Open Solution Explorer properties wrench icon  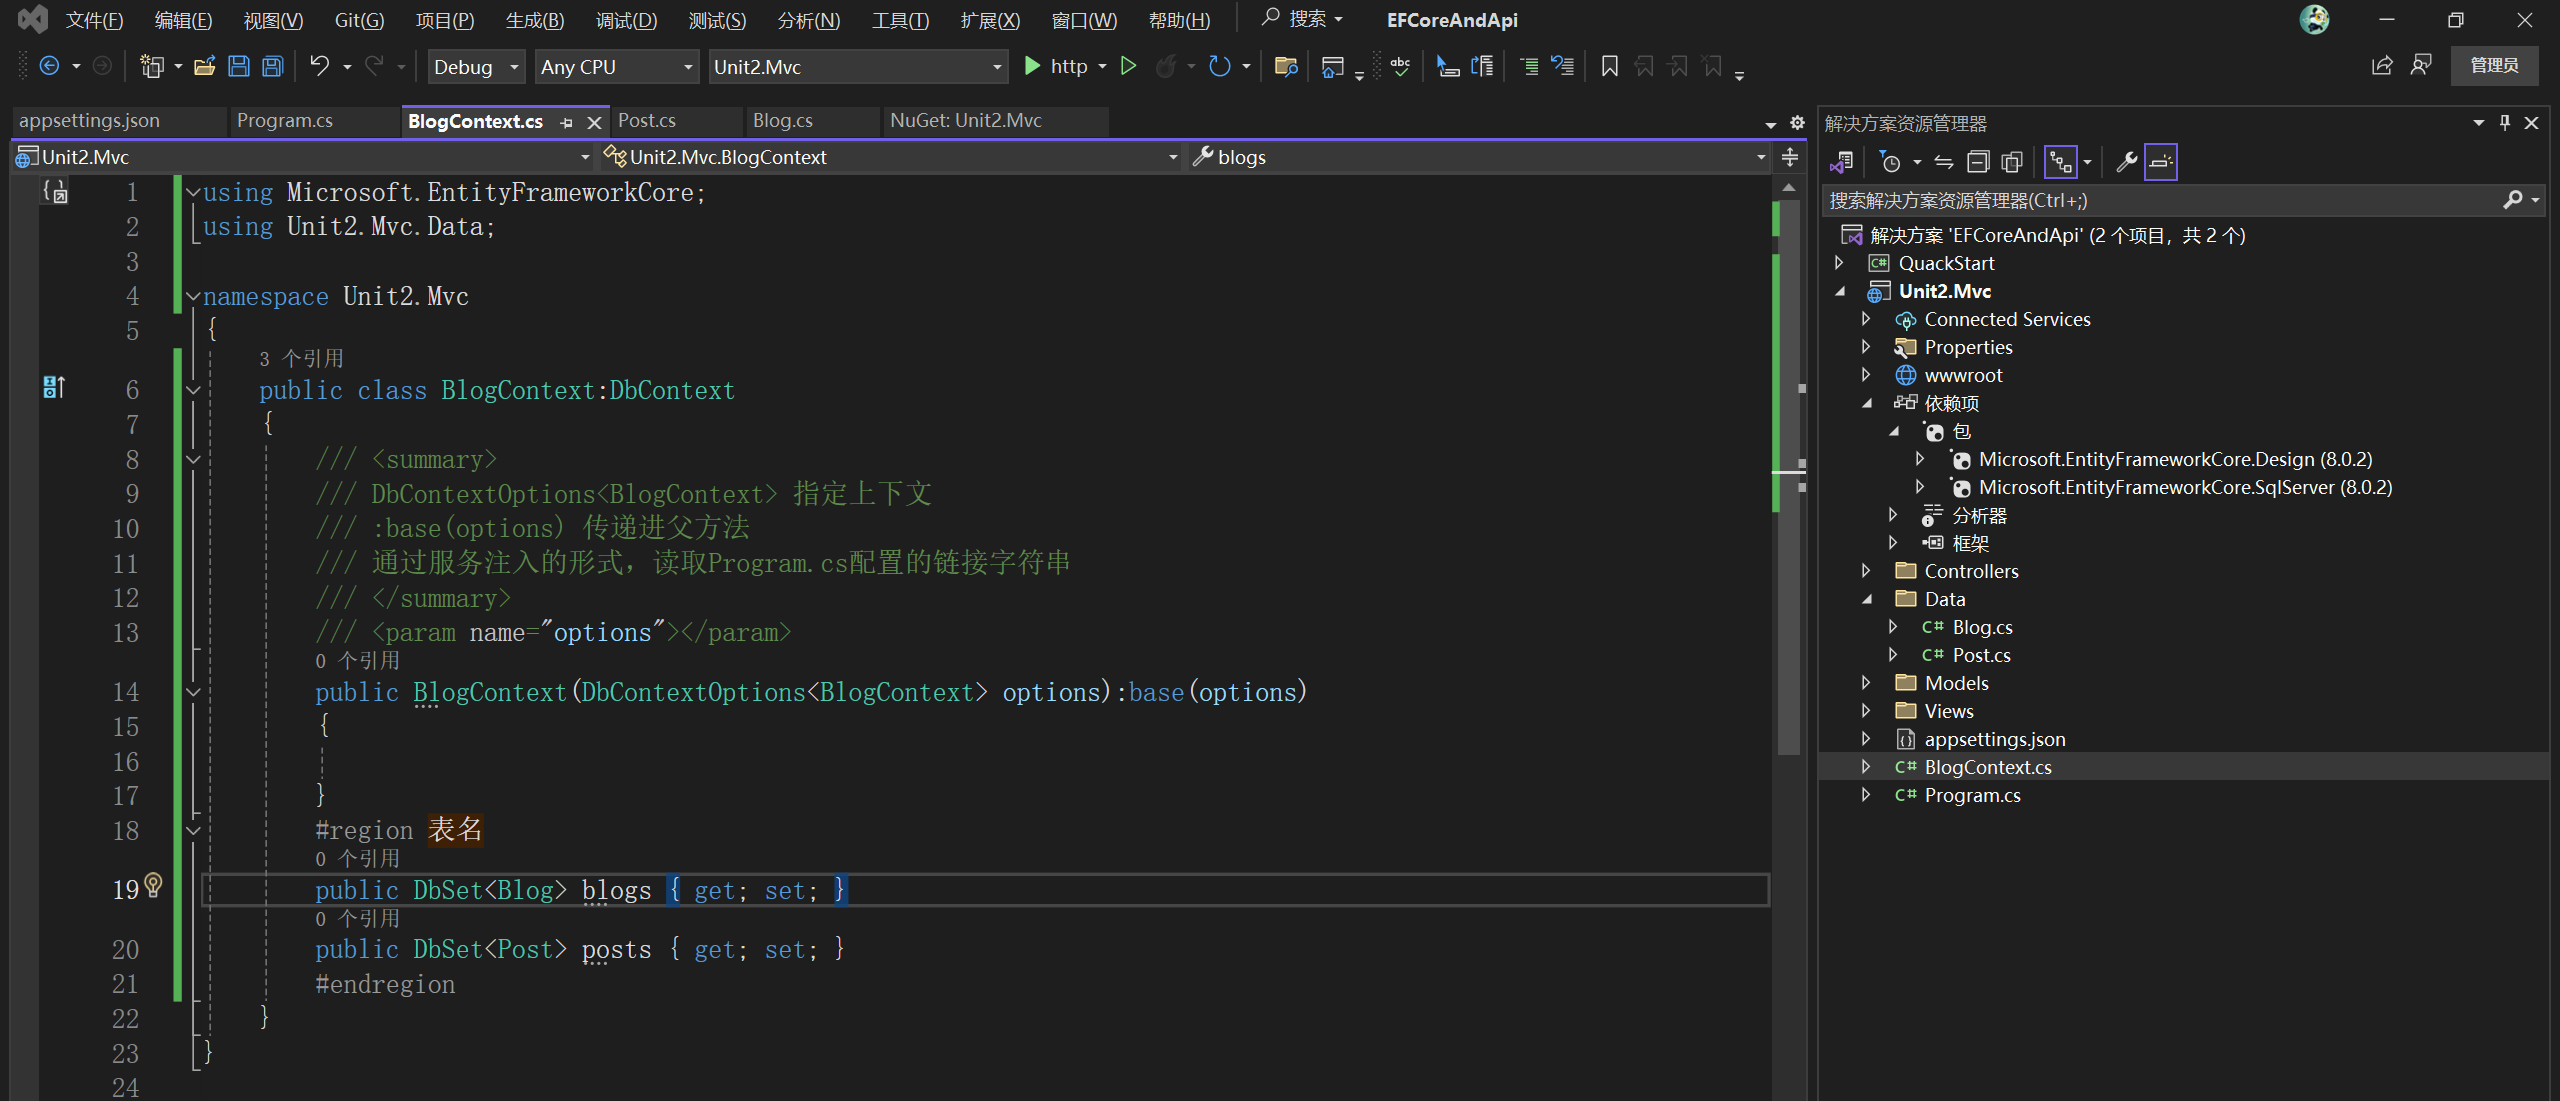pos(2126,162)
